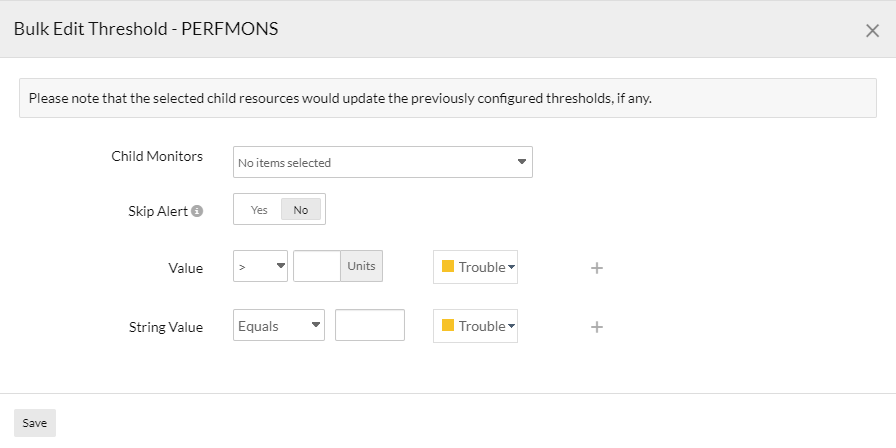The image size is (896, 448).
Task: Click the Value threshold input field
Action: point(317,267)
